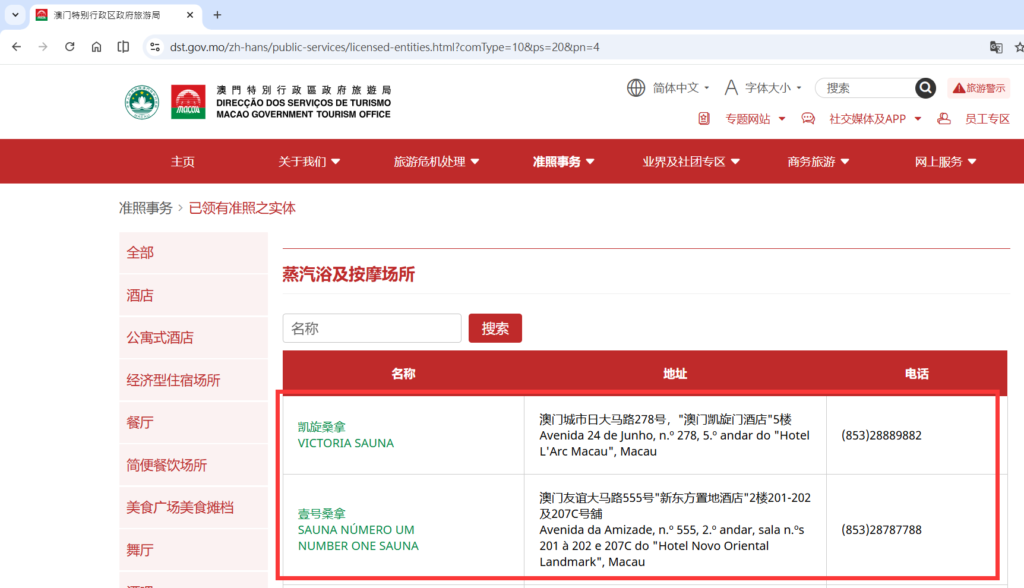The width and height of the screenshot is (1024, 588).
Task: Click the person icon beside 员工专区
Action: 943,118
